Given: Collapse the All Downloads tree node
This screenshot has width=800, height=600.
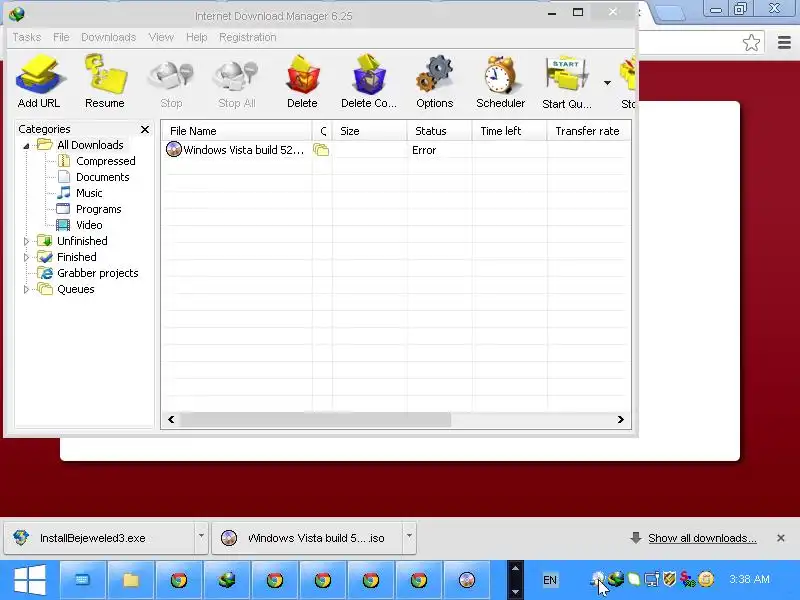Looking at the screenshot, I should point(26,146).
